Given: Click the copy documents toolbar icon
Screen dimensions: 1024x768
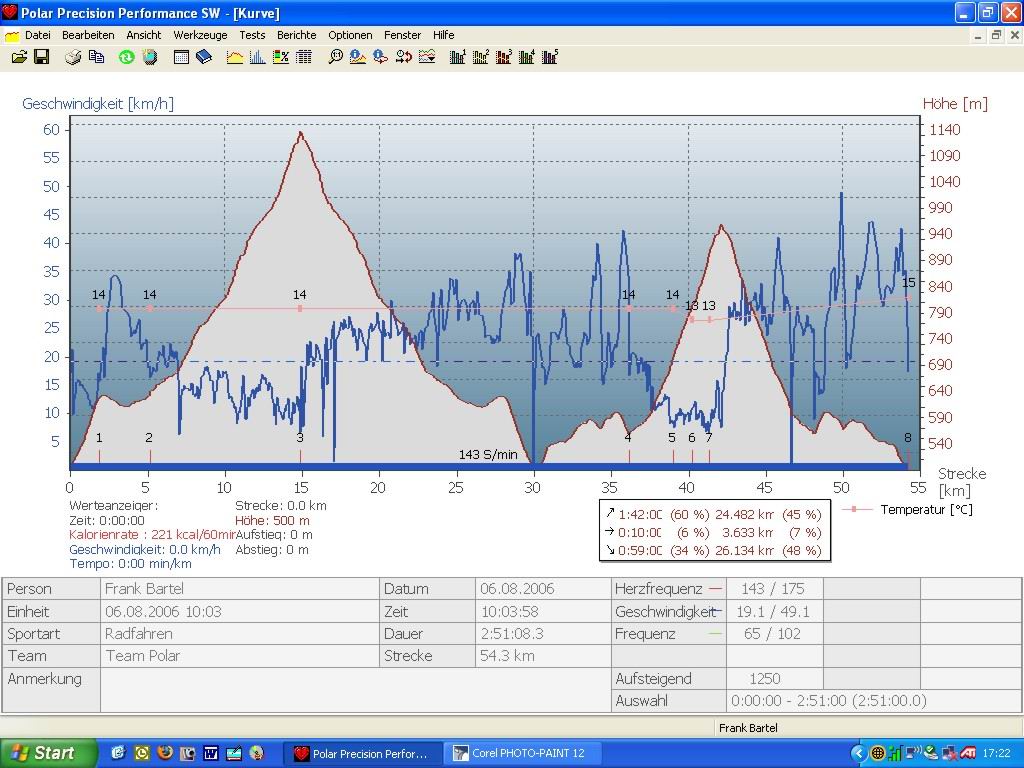Looking at the screenshot, I should (96, 57).
